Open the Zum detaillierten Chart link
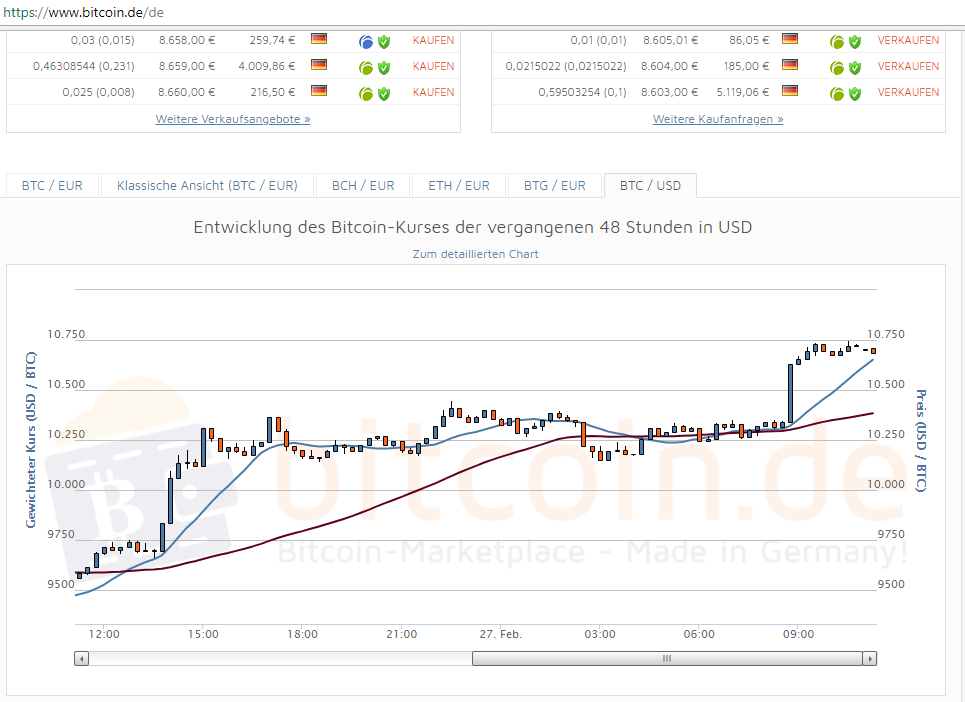 (475, 254)
